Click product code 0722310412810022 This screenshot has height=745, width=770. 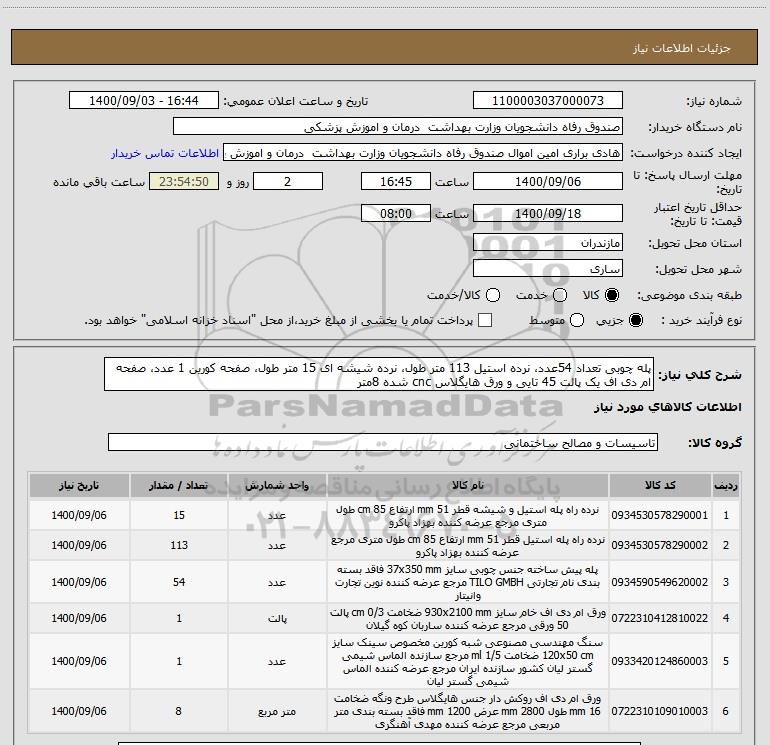660,618
